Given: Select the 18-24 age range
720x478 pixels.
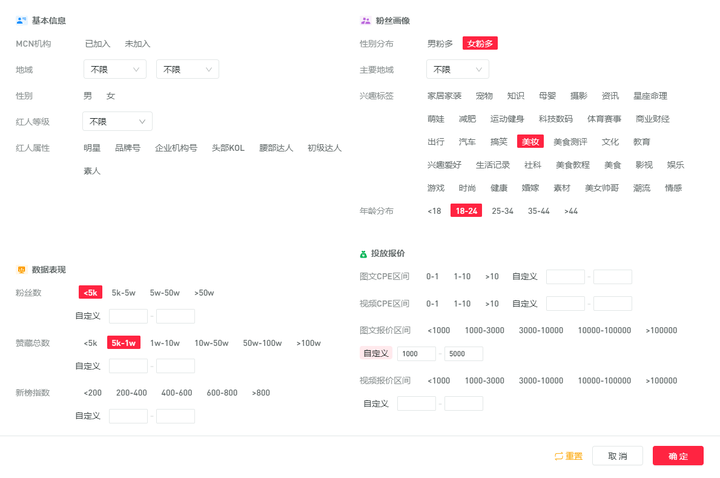Looking at the screenshot, I should (466, 211).
